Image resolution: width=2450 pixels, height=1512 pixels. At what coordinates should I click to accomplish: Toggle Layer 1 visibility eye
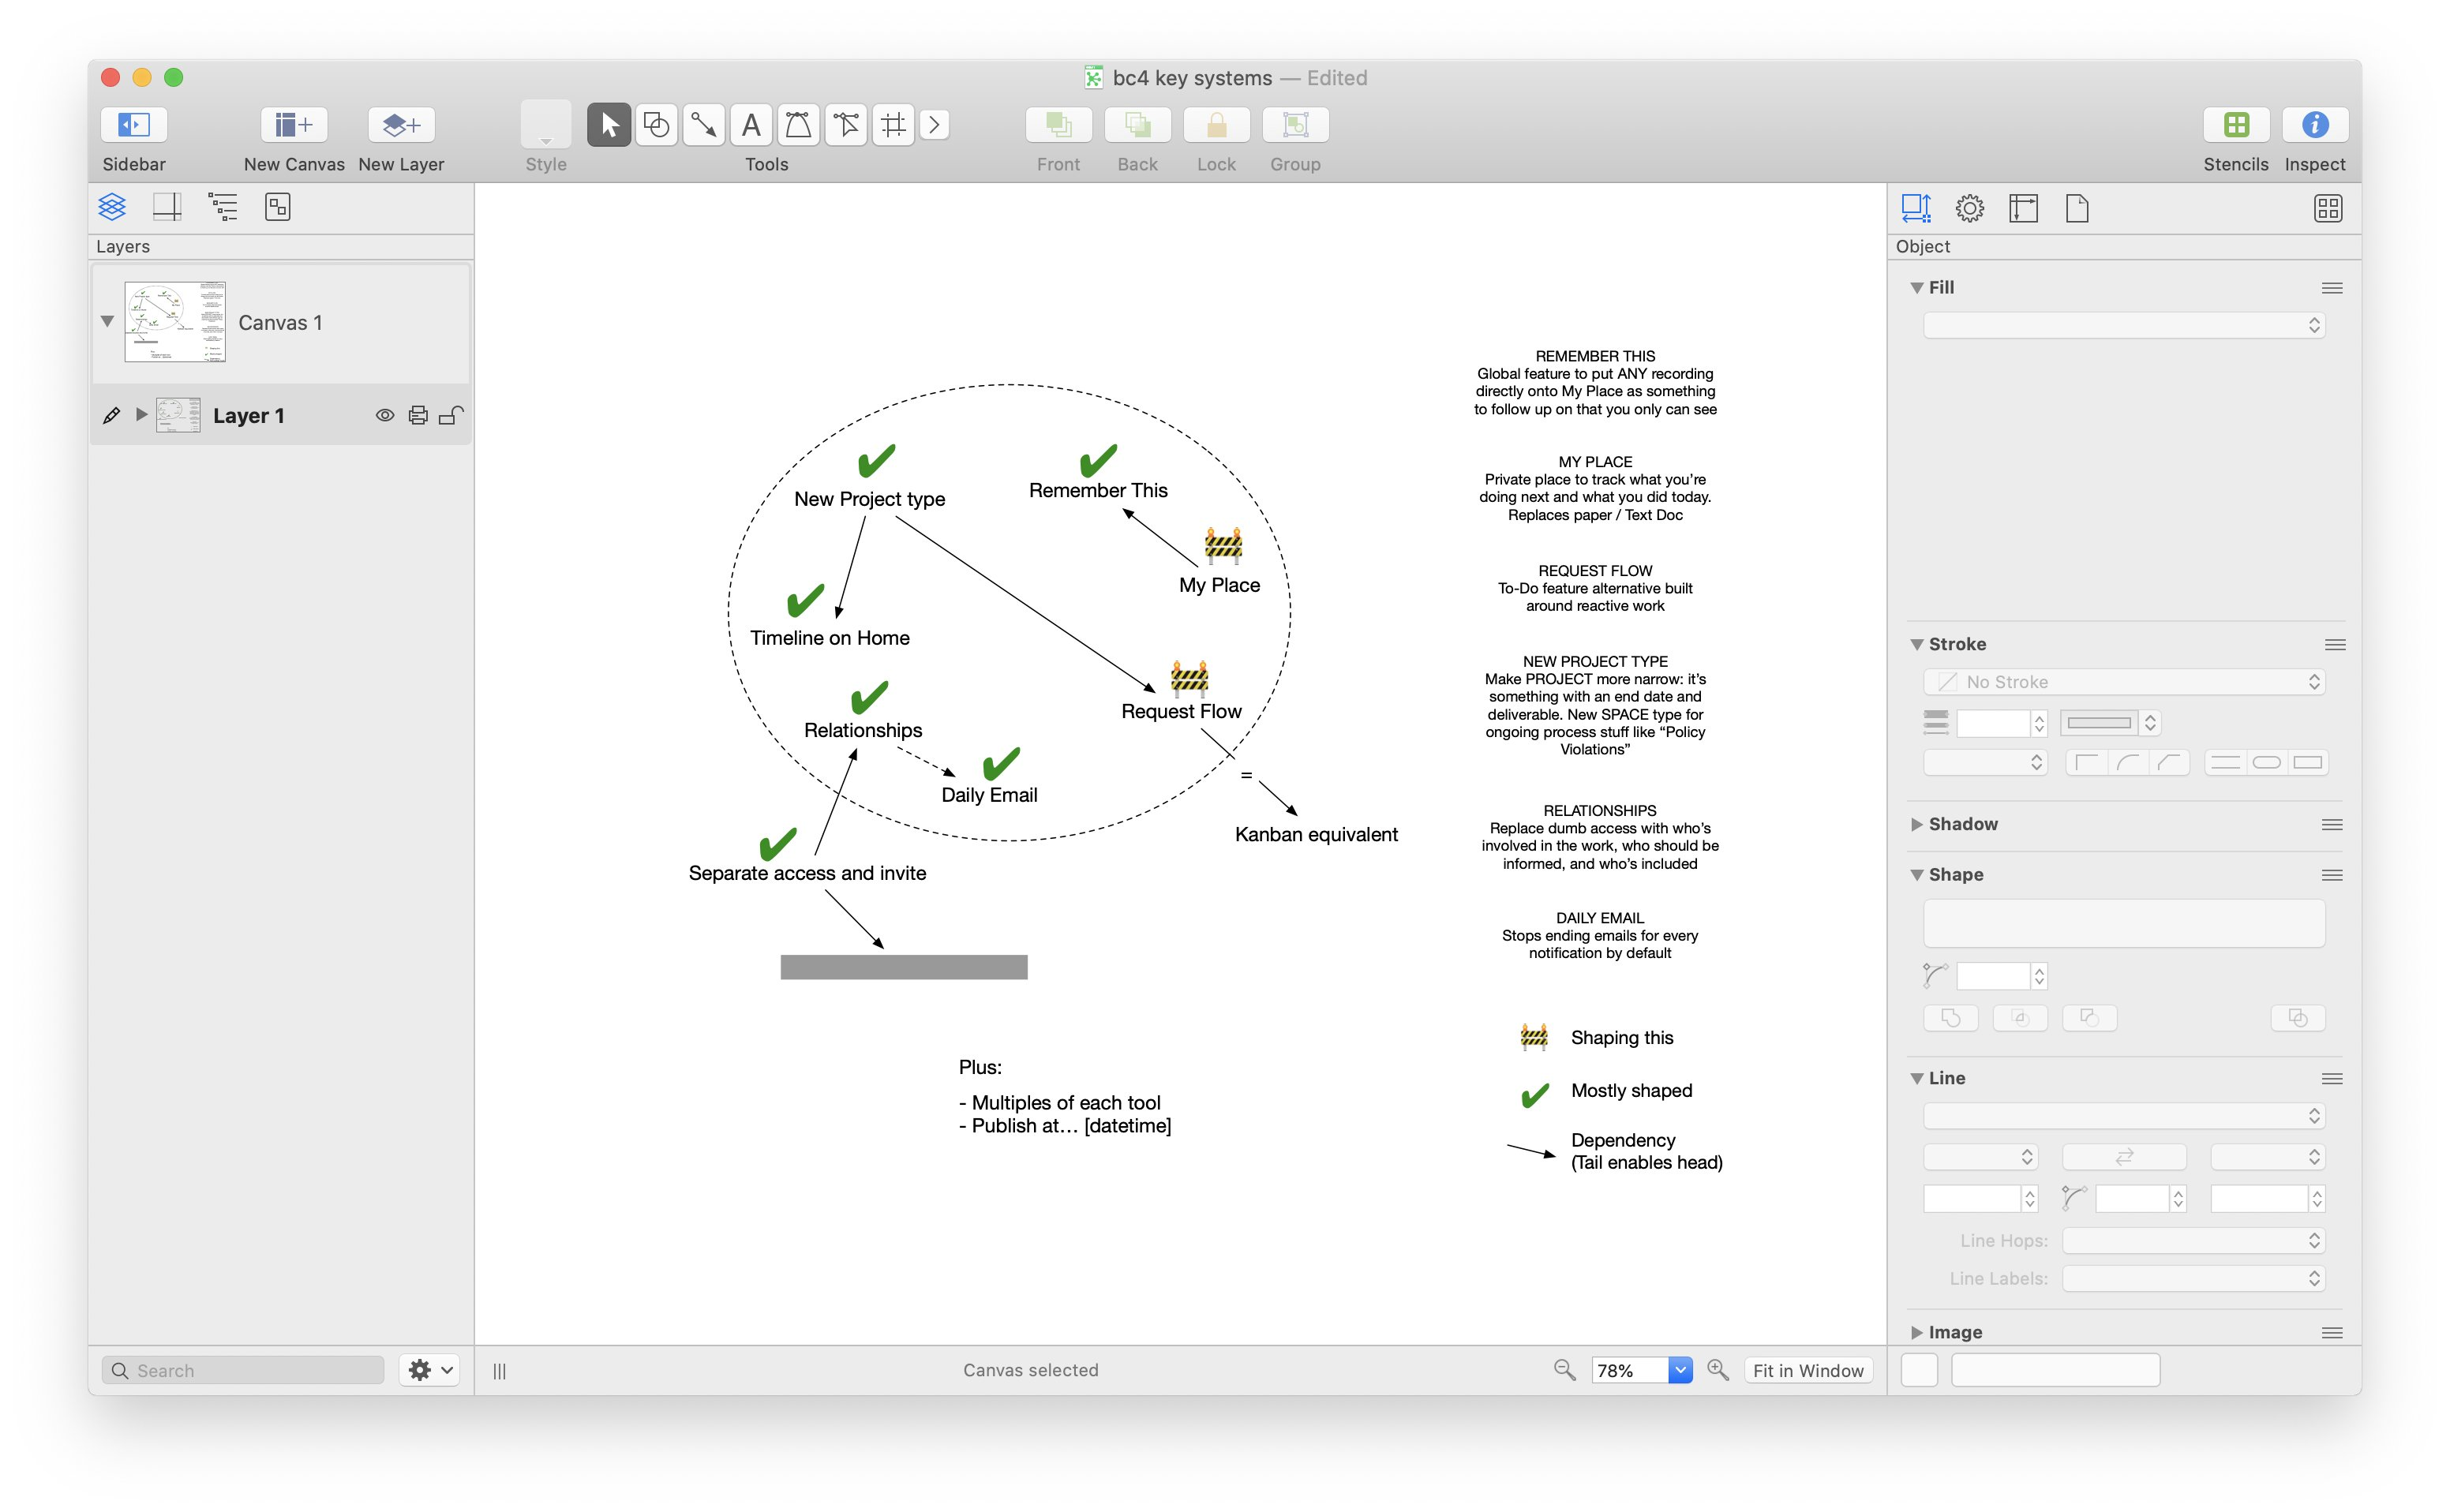click(x=384, y=415)
